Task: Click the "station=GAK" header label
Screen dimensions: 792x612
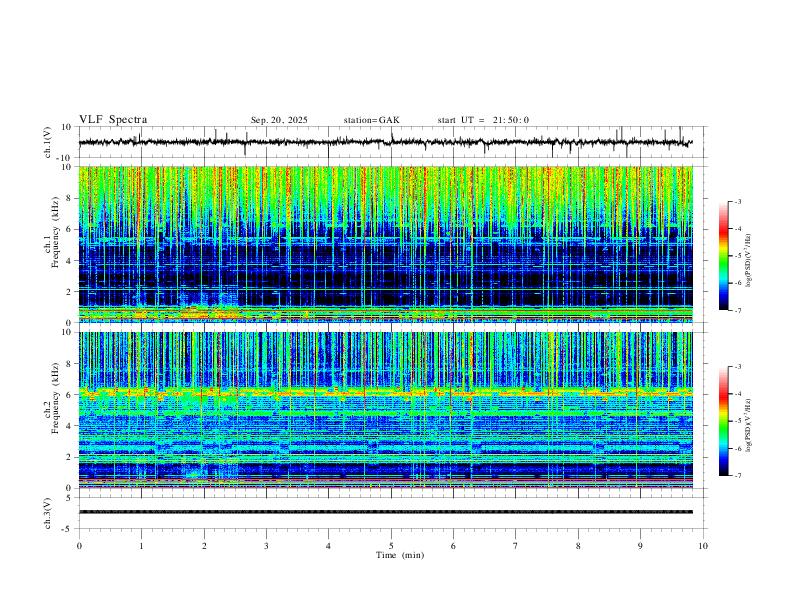Action: (371, 120)
